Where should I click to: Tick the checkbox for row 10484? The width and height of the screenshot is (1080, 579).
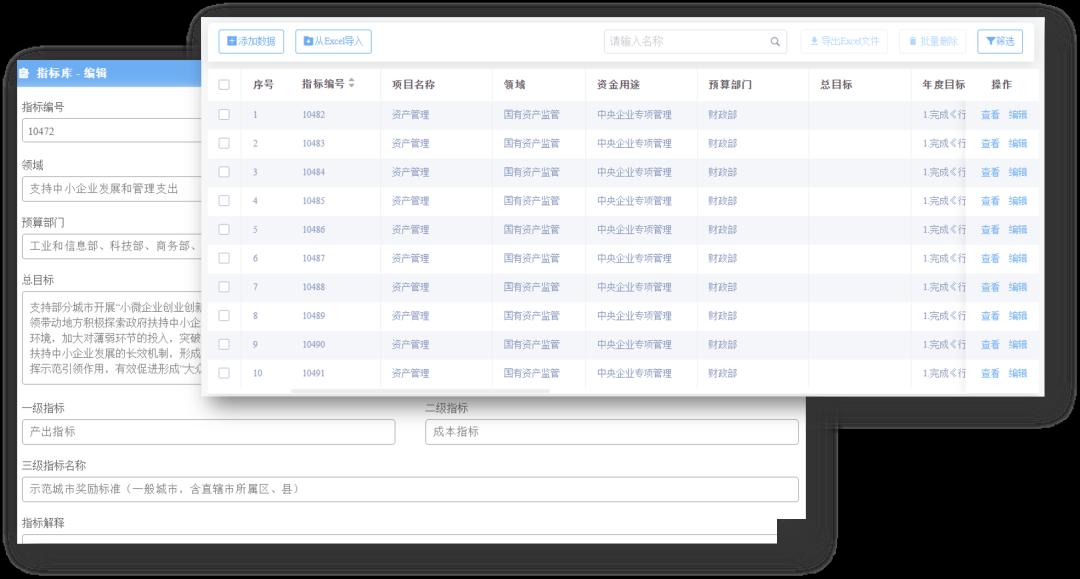(224, 172)
